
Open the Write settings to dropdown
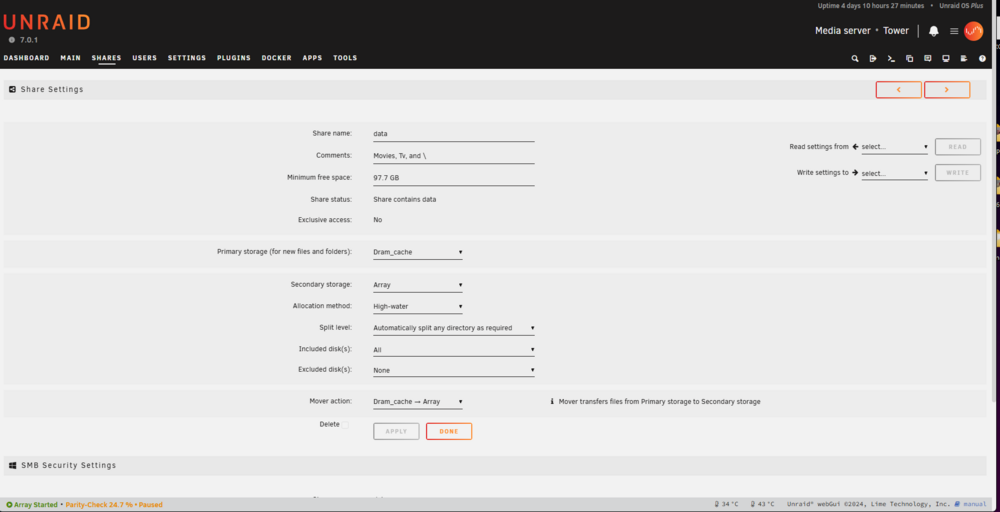pyautogui.click(x=895, y=173)
